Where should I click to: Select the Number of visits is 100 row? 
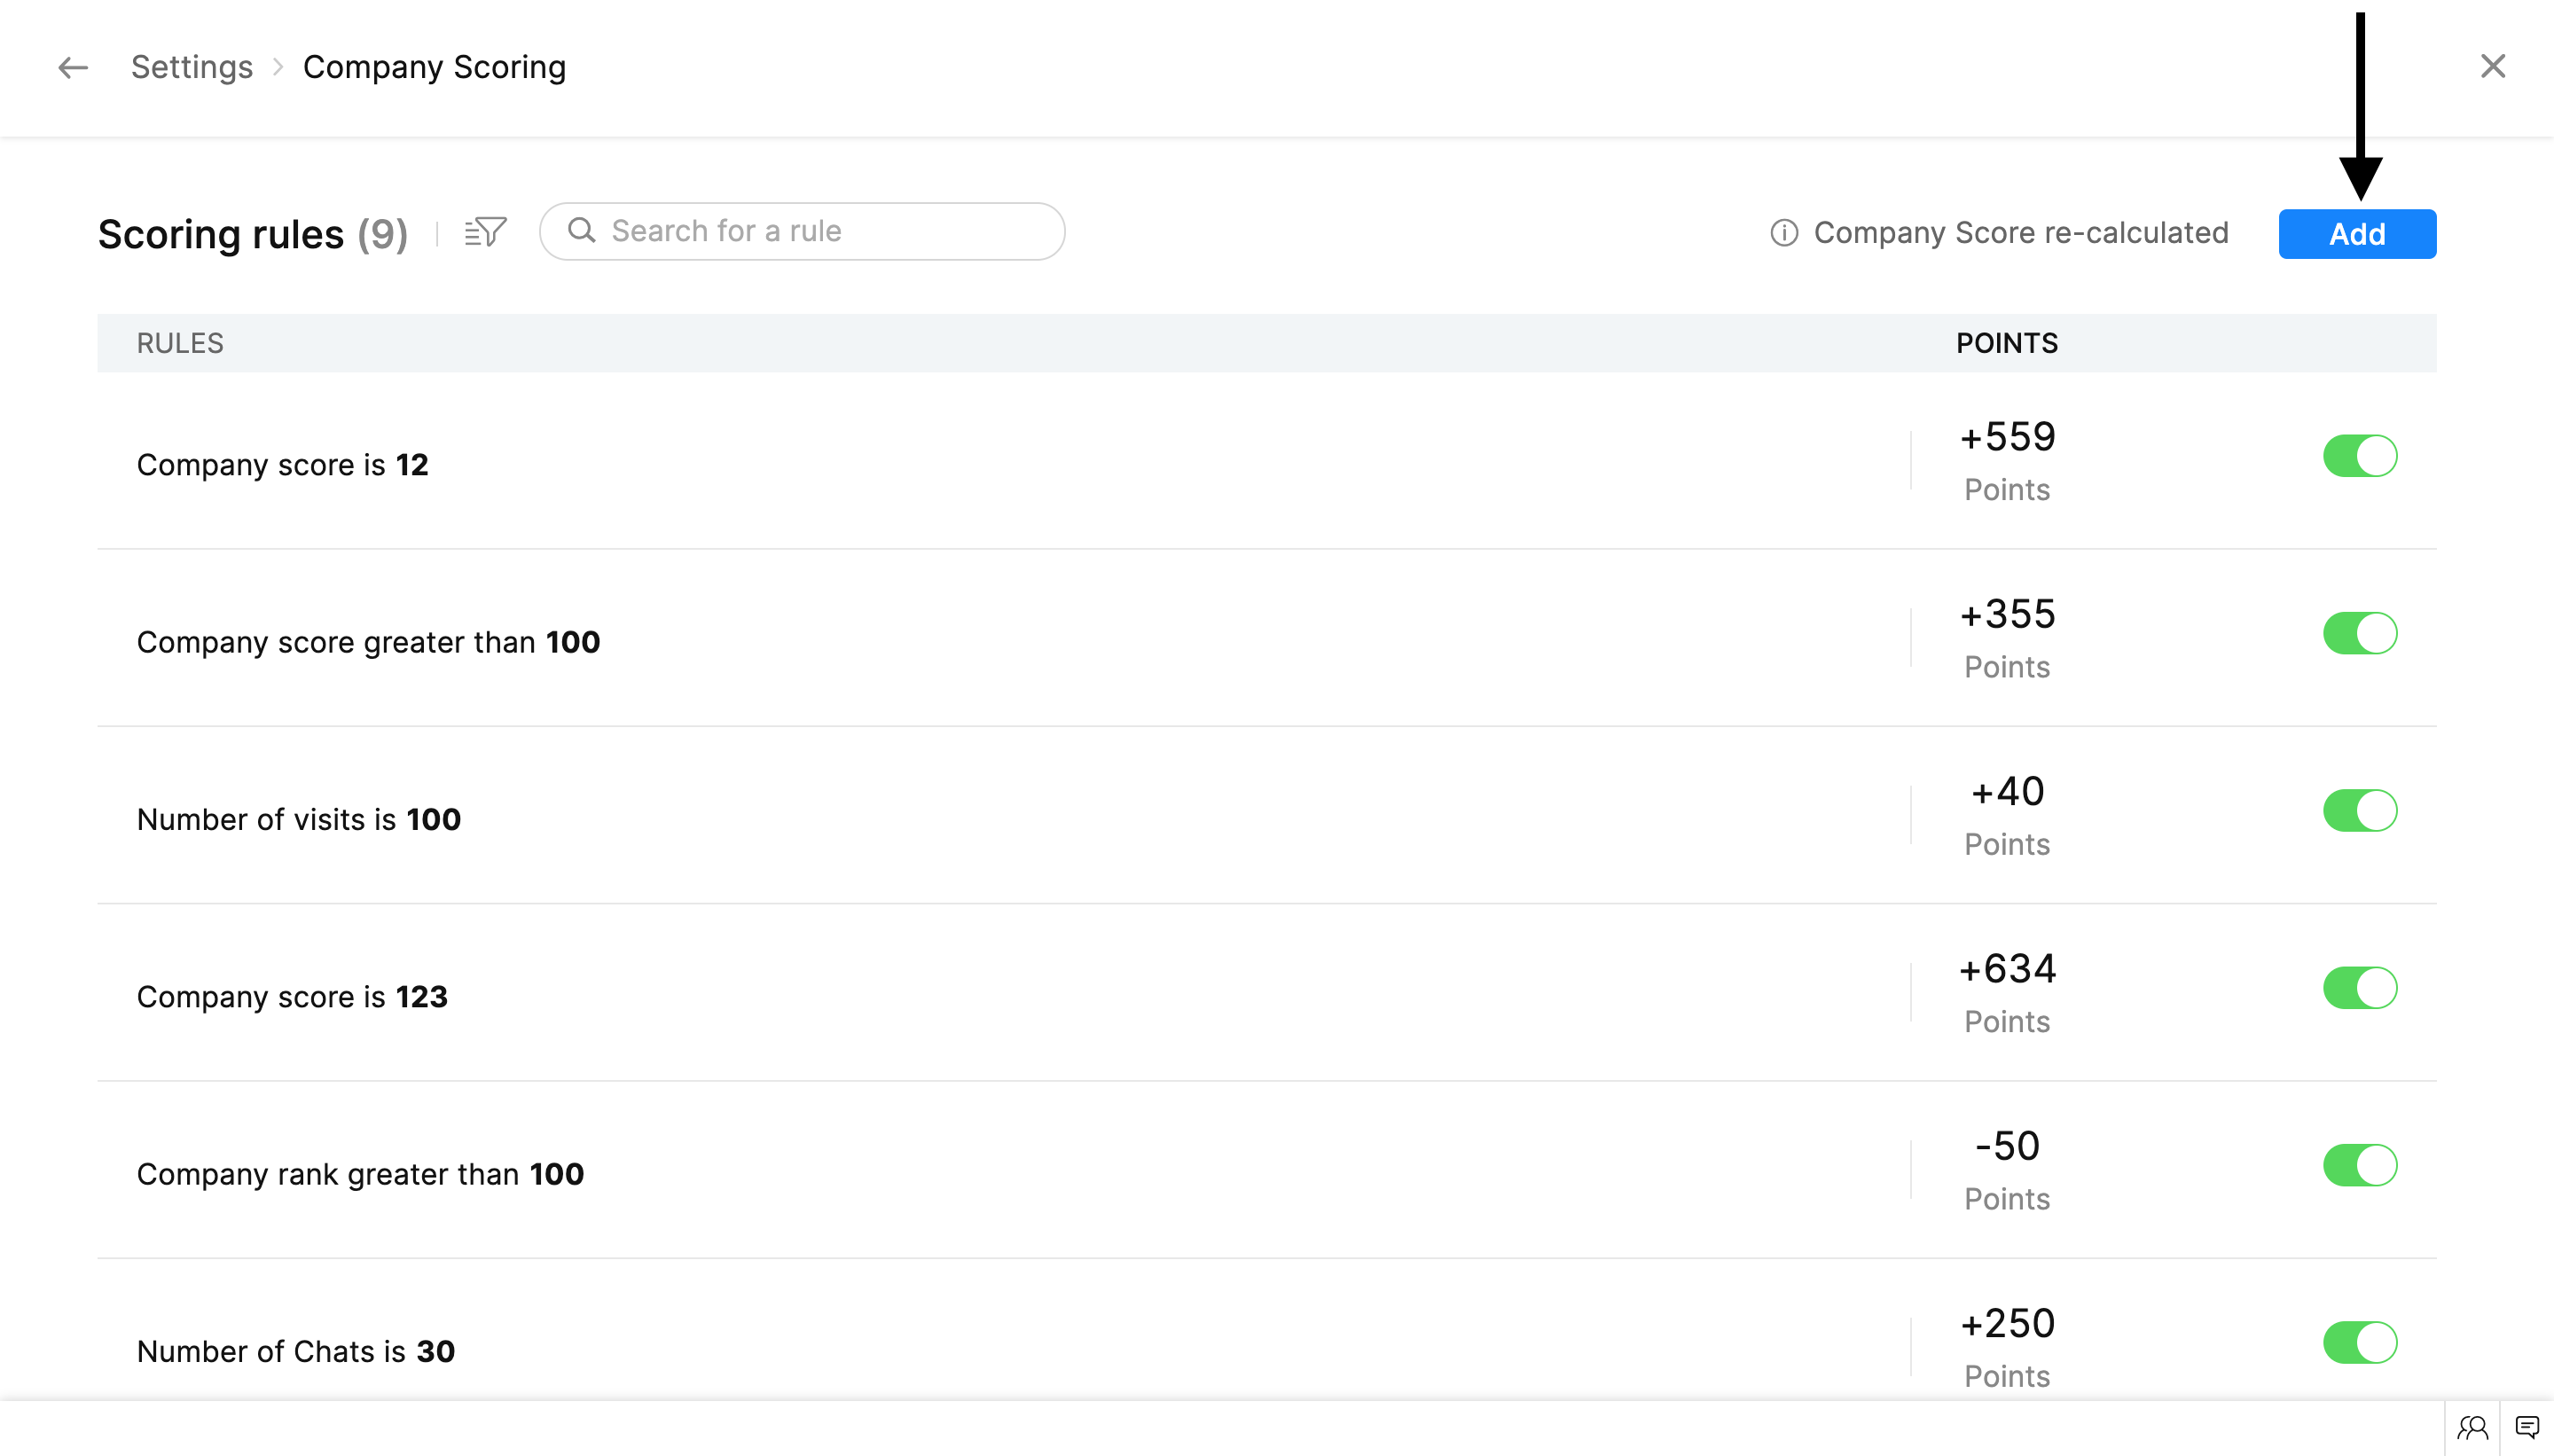(298, 820)
